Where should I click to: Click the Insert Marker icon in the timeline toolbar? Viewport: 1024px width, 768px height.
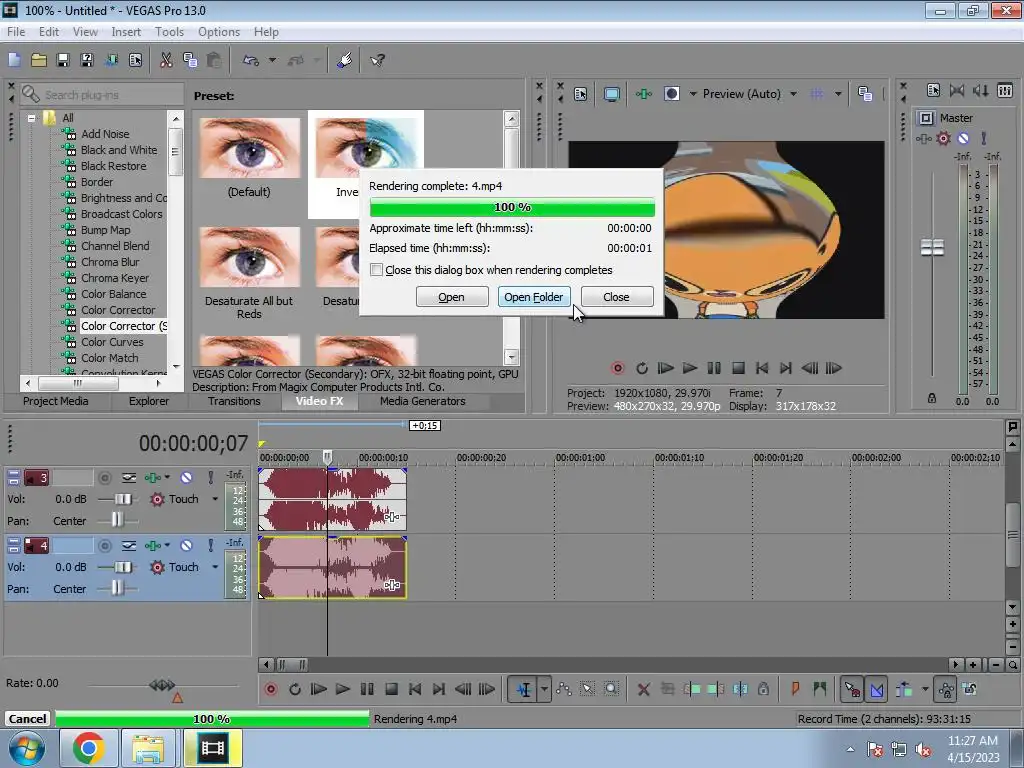tap(795, 689)
